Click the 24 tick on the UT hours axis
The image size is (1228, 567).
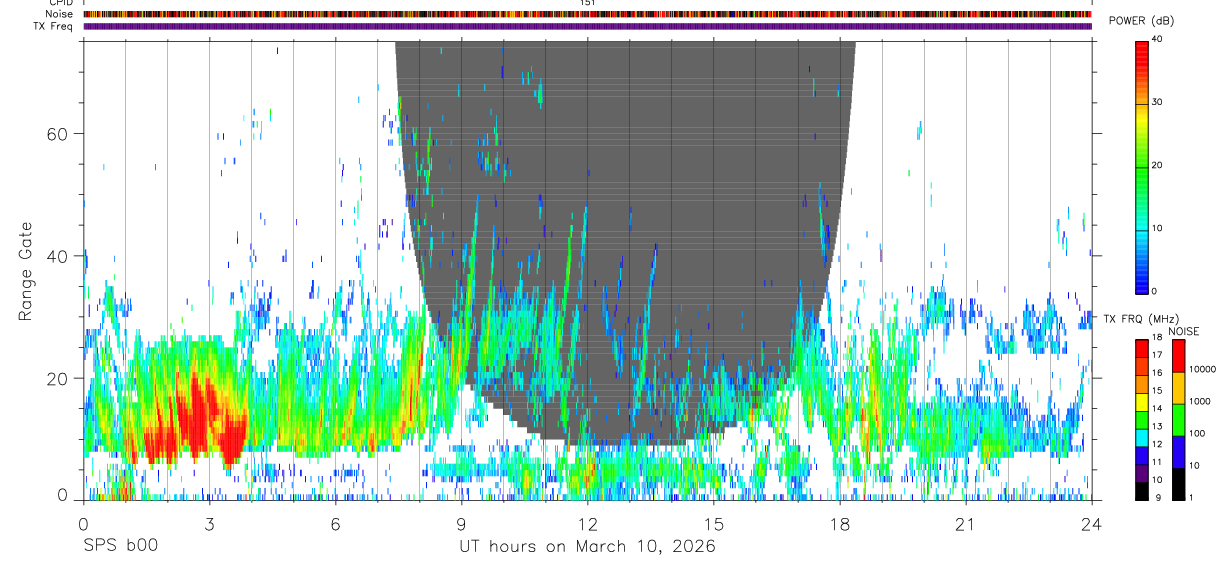[1091, 523]
